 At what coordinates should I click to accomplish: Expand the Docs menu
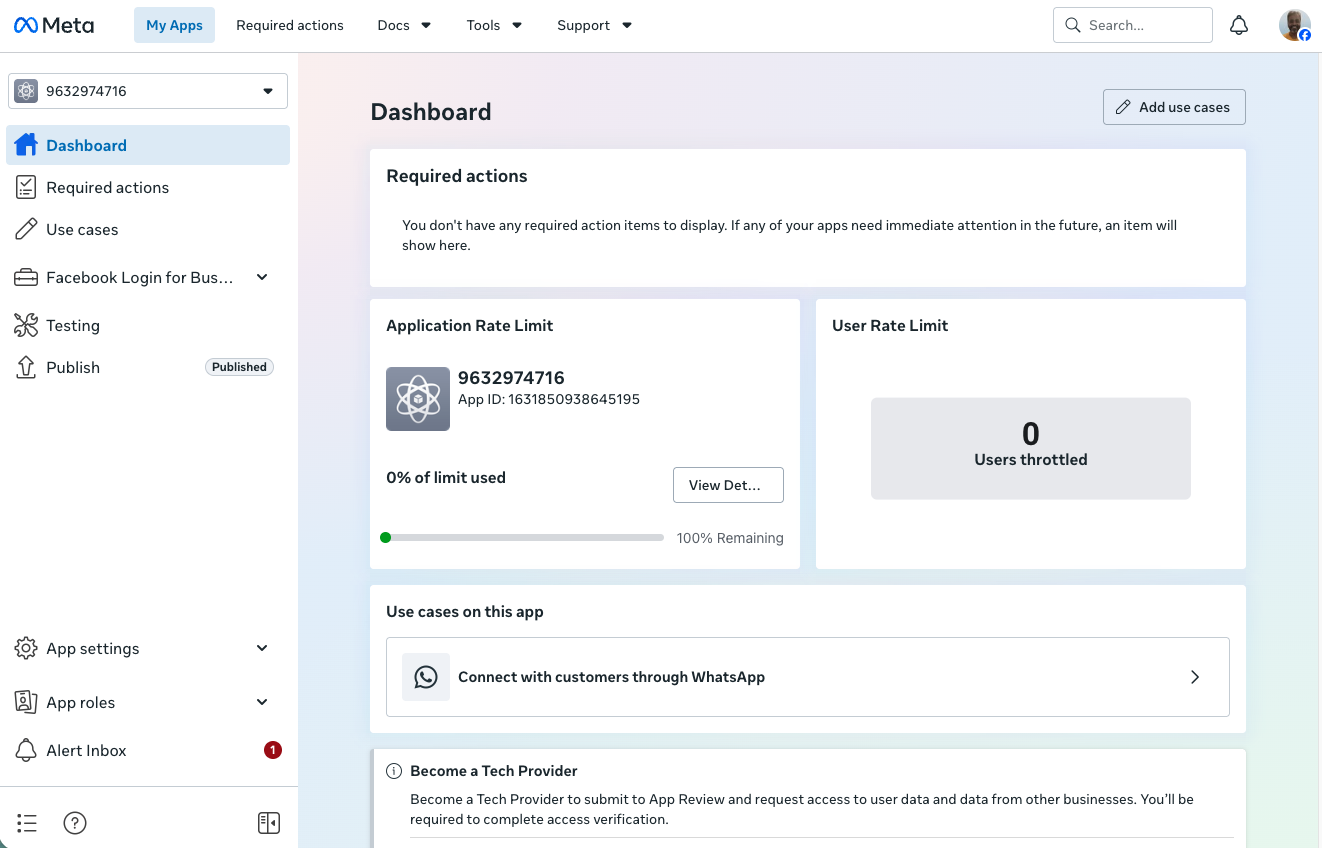(404, 25)
